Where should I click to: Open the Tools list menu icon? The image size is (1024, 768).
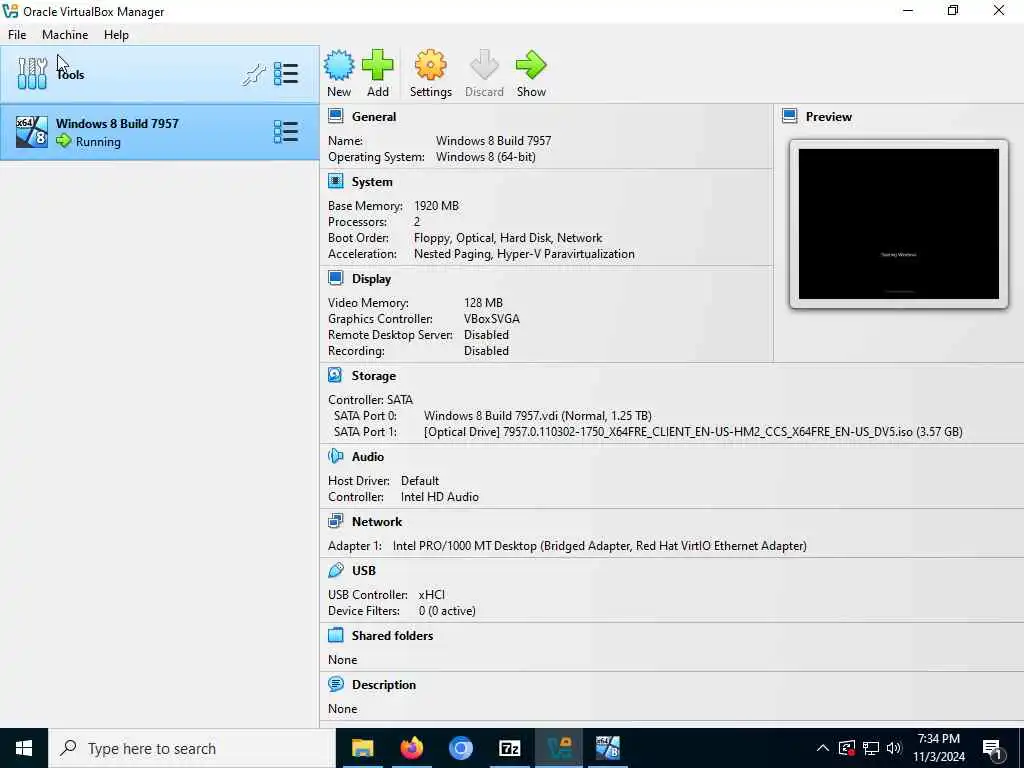coord(285,74)
